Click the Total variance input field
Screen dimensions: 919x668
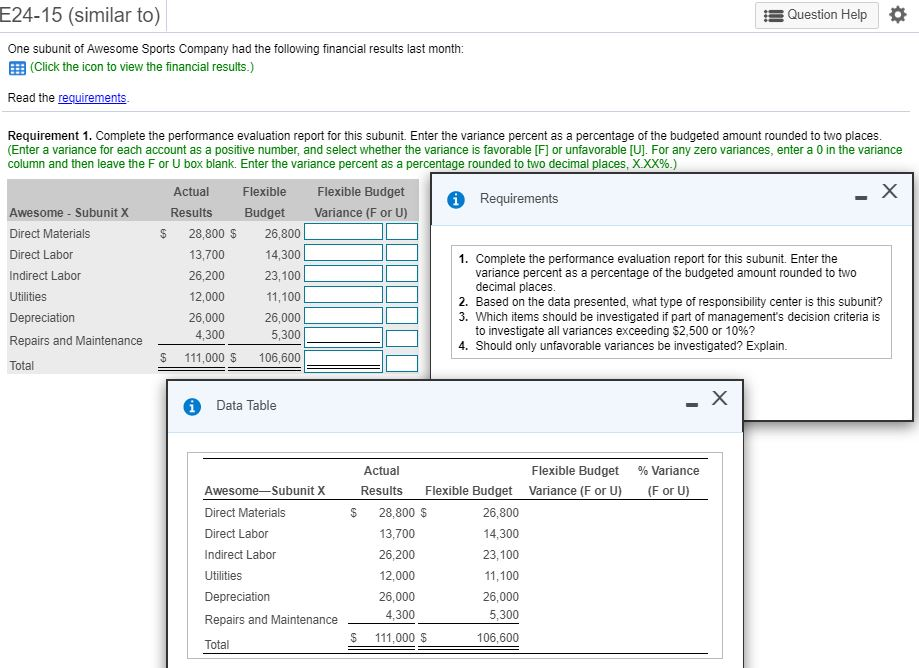(x=343, y=362)
